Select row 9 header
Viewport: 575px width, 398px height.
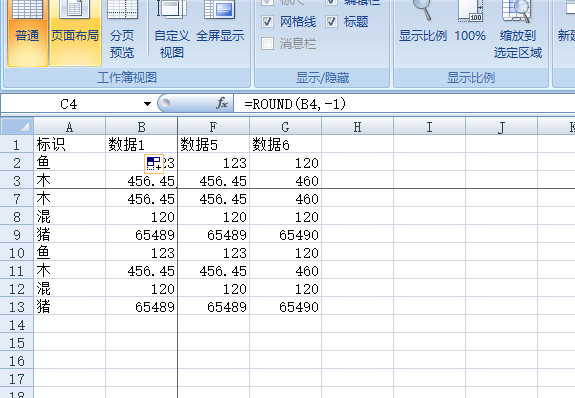click(x=17, y=234)
